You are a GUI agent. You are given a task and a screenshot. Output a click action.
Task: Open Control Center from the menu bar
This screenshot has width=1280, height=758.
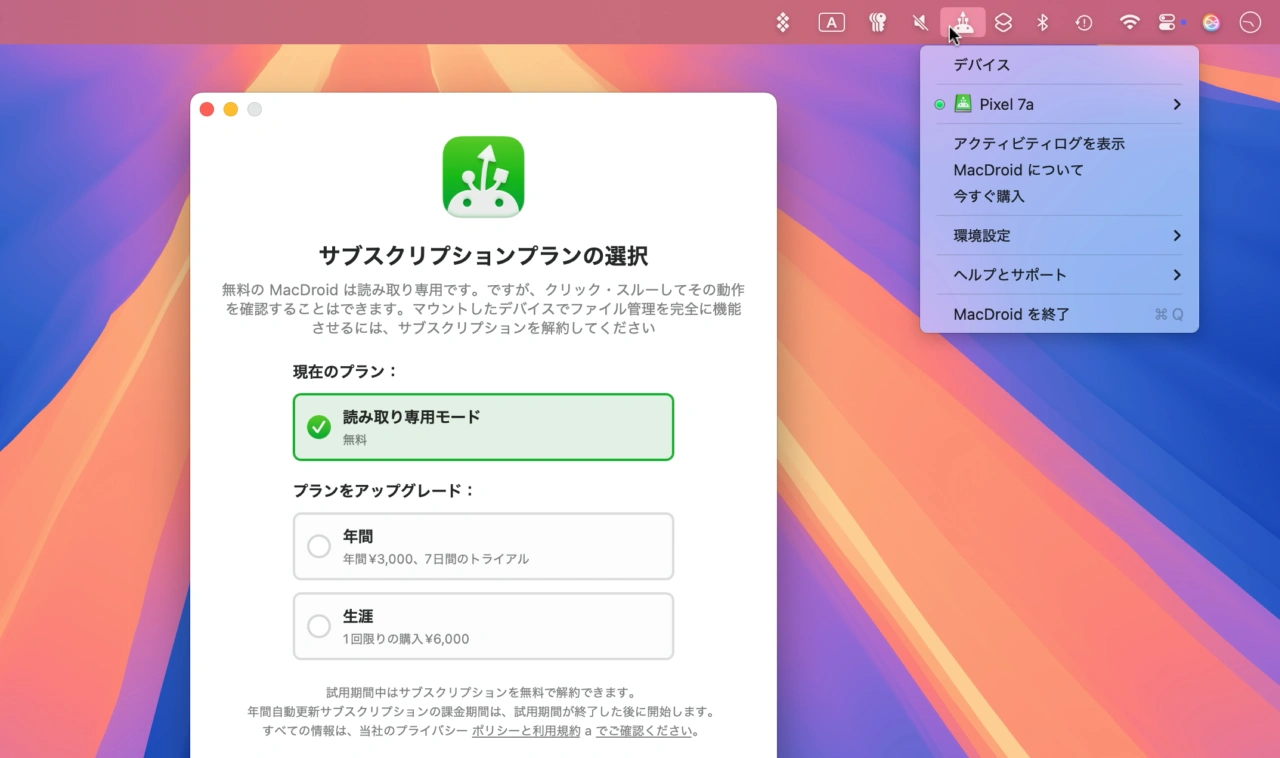pyautogui.click(x=1167, y=22)
